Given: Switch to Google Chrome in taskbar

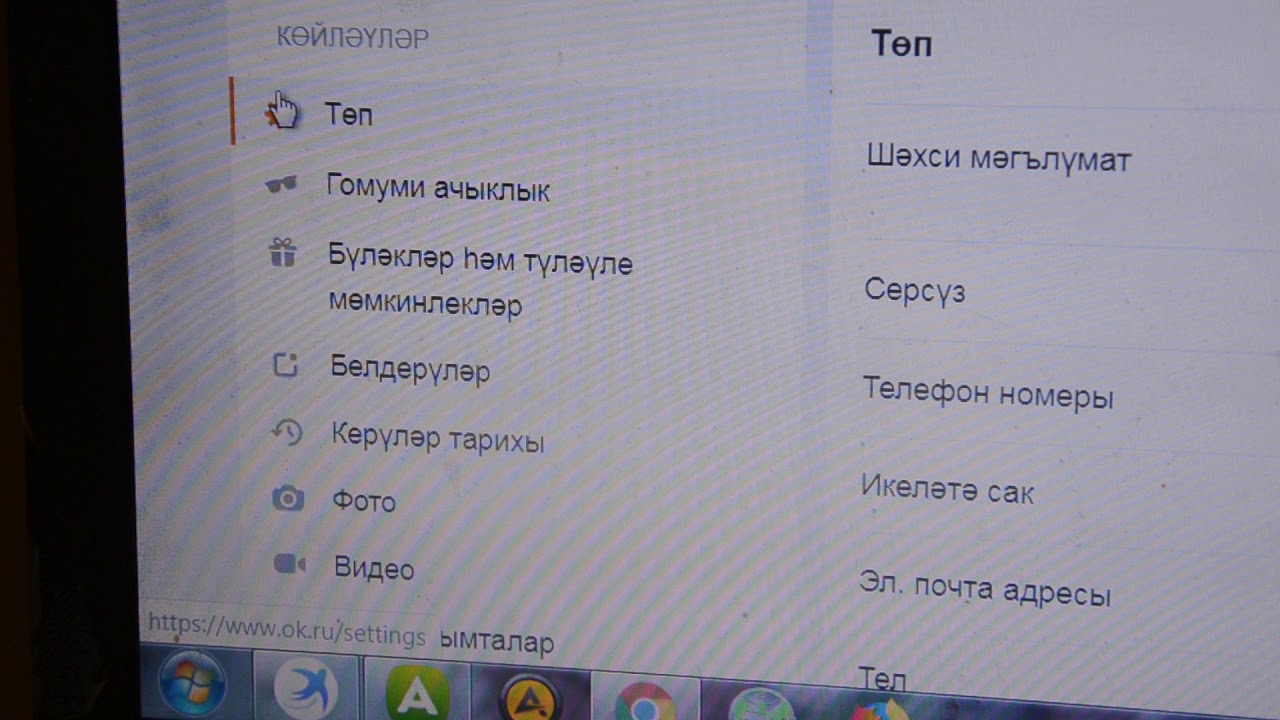Looking at the screenshot, I should pos(644,702).
